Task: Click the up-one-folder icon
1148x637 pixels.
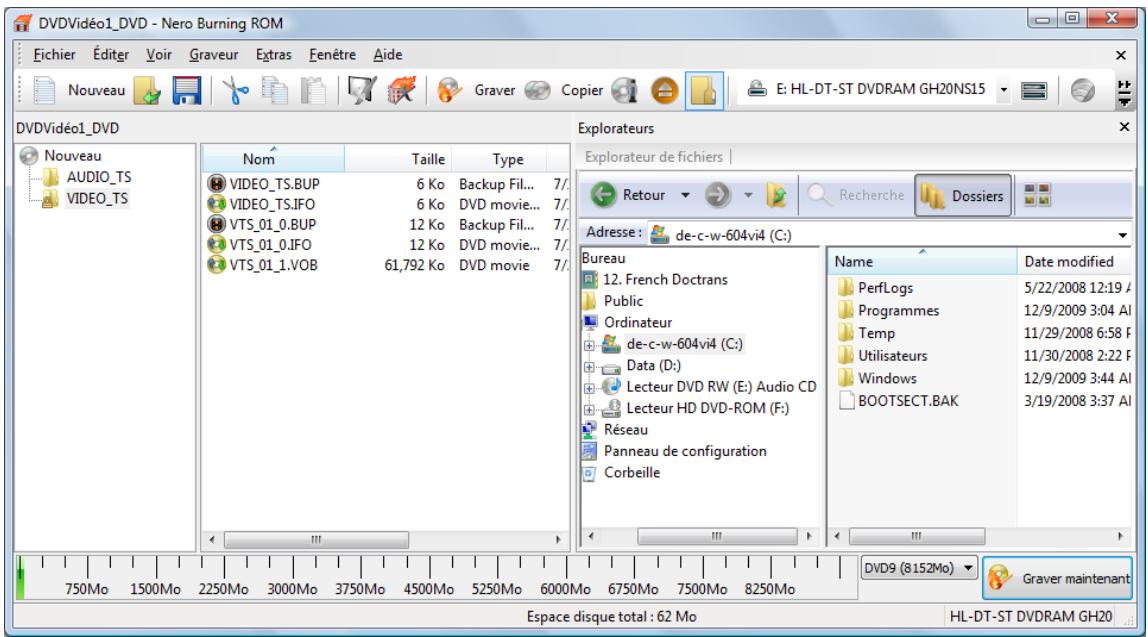Action: 776,195
